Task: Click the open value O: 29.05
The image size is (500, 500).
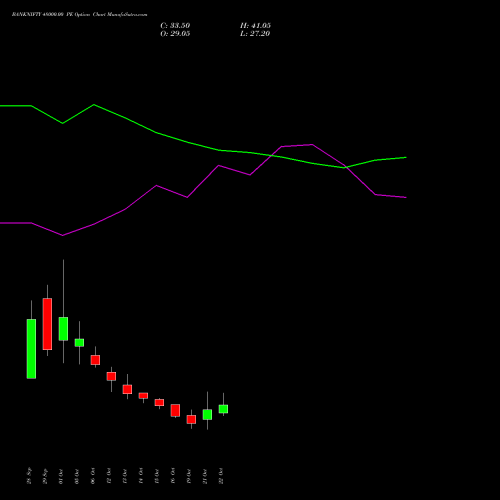Action: coord(175,34)
